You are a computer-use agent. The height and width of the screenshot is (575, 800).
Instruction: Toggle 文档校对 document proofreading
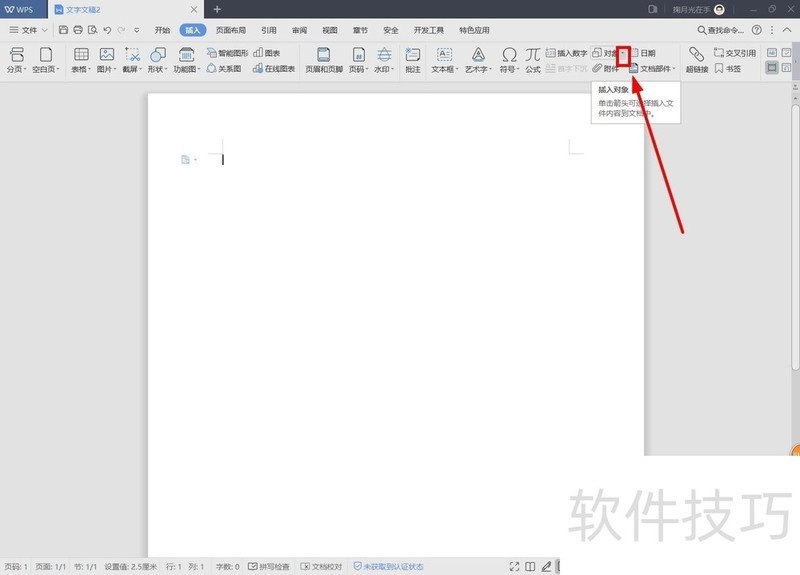[x=321, y=566]
